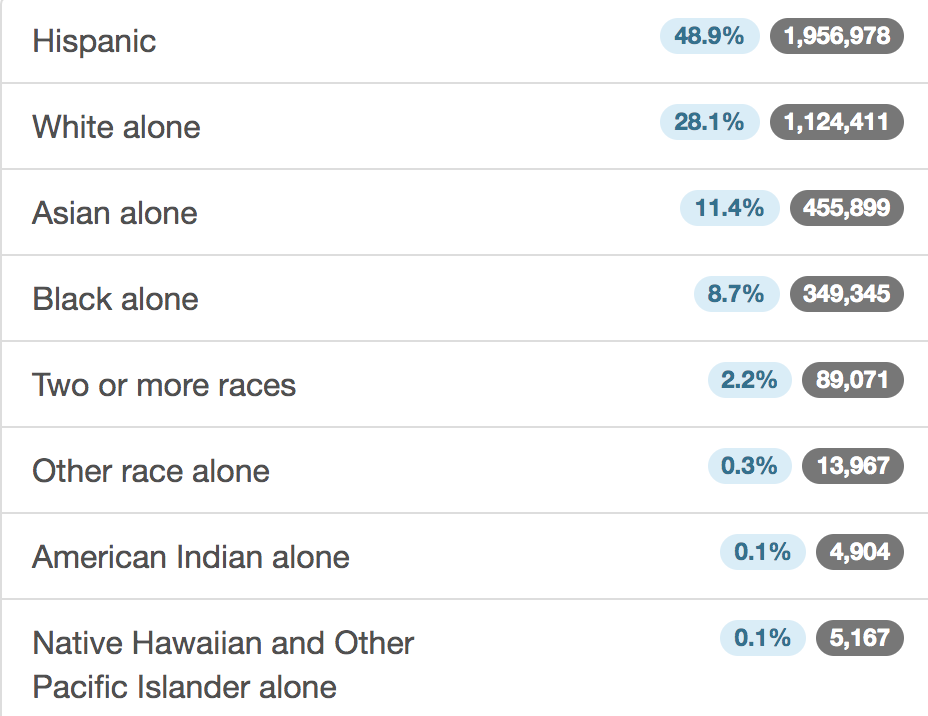Click the 28.1% percentage badge
The height and width of the screenshot is (716, 928).
point(710,122)
